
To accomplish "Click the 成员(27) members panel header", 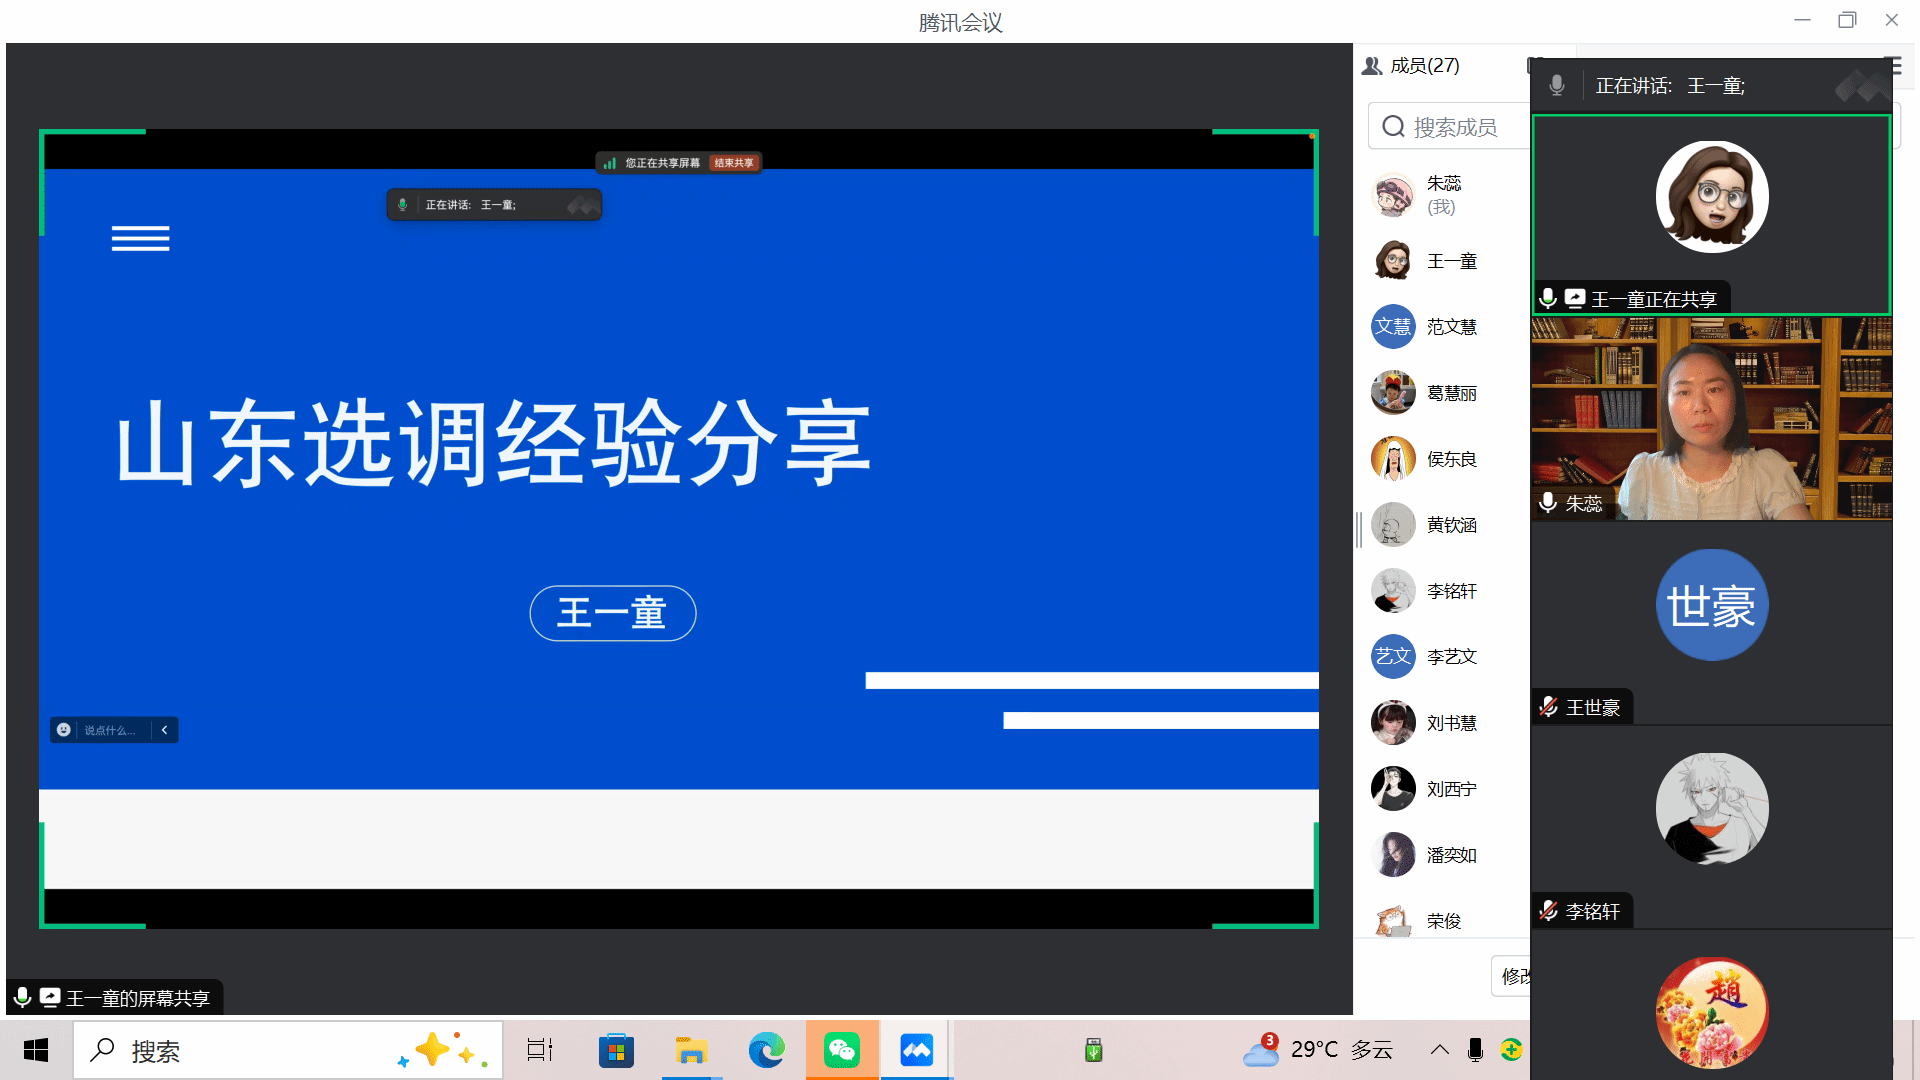I will (x=1424, y=66).
